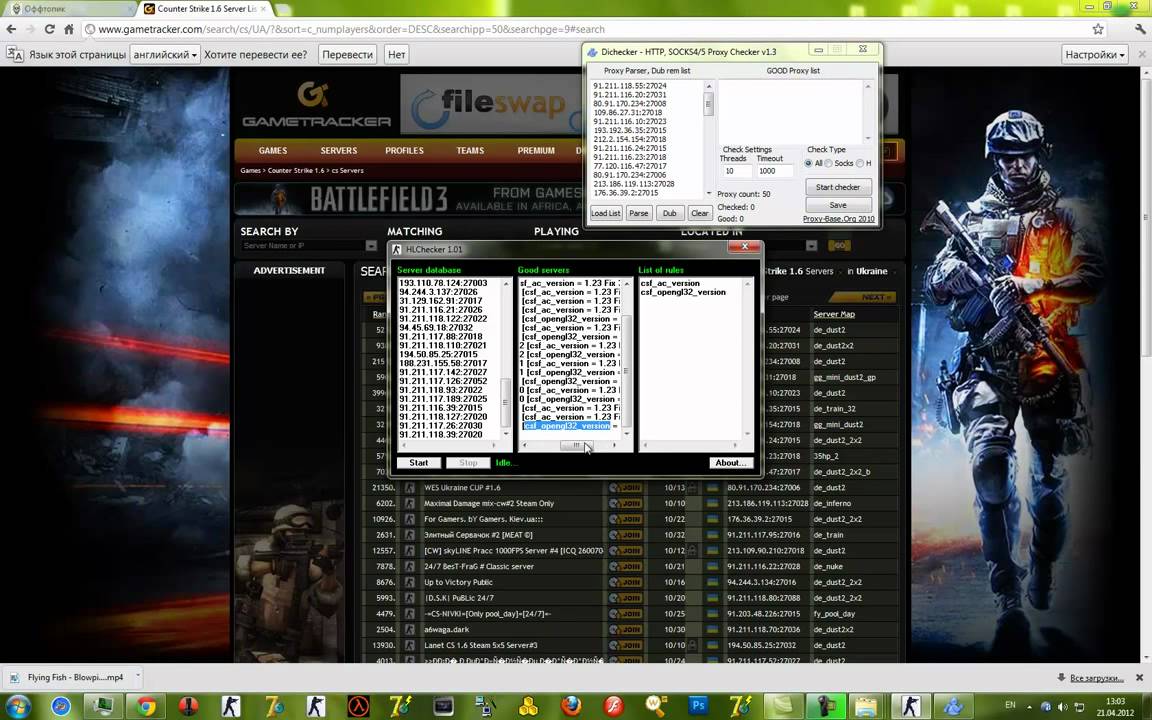
Task: Click Start button in HLChecker
Action: point(419,463)
